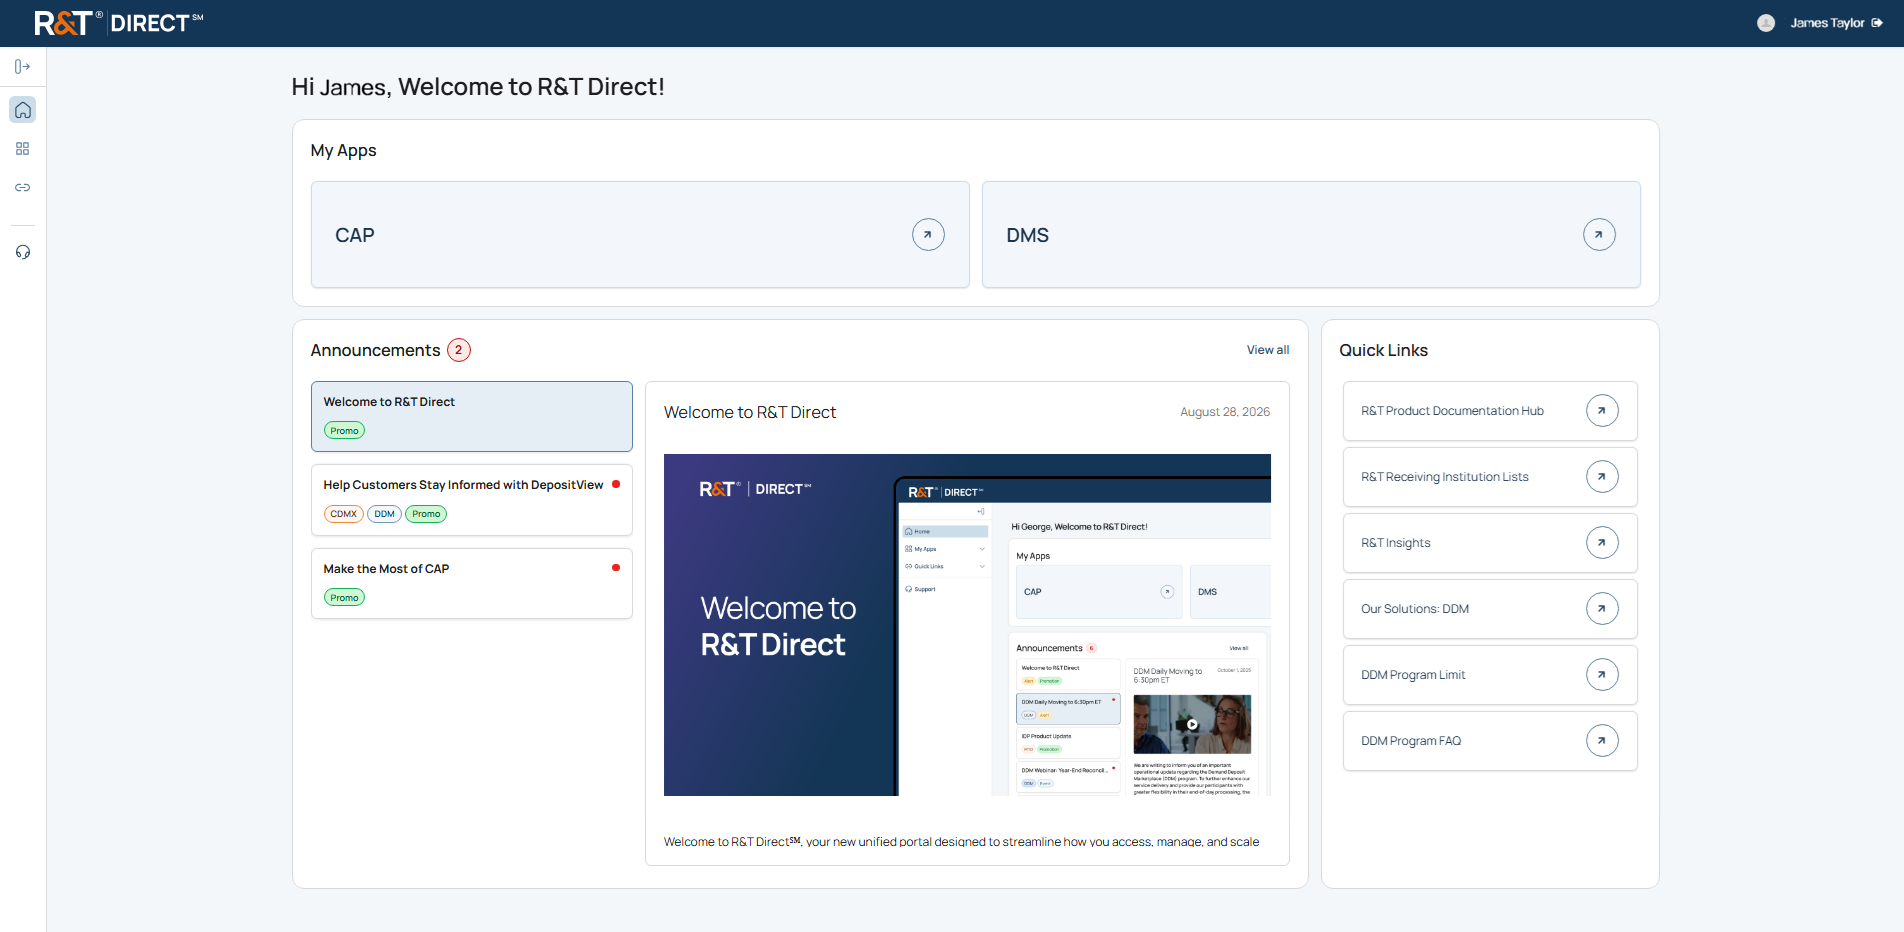Click the logout icon beside James Taylor
The image size is (1904, 932).
coord(1877,23)
